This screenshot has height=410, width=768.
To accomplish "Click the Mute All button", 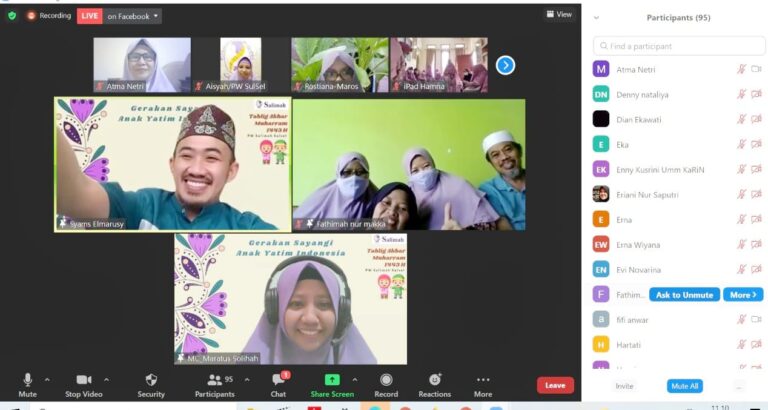I will pos(684,386).
